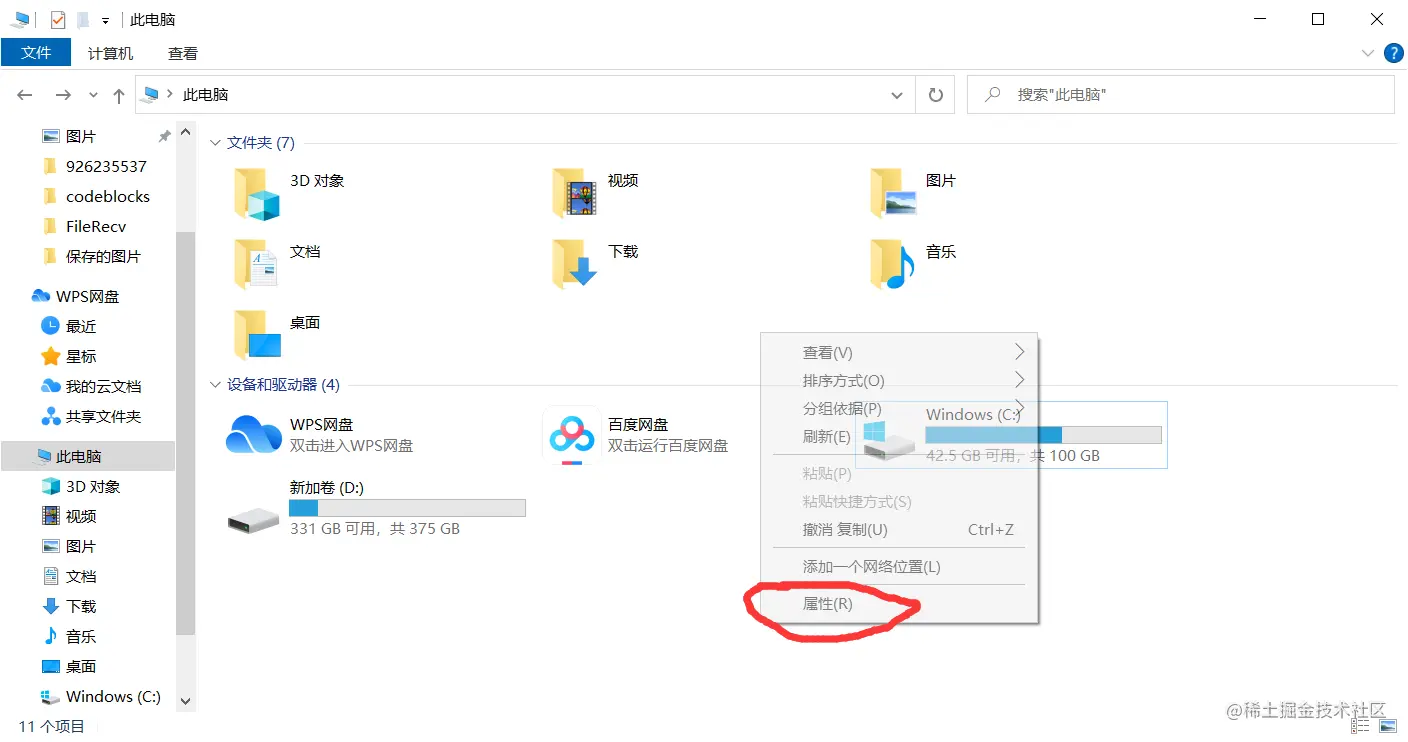The width and height of the screenshot is (1408, 742).
Task: Choose 撤消 复制(U) in context menu
Action: [x=899, y=529]
